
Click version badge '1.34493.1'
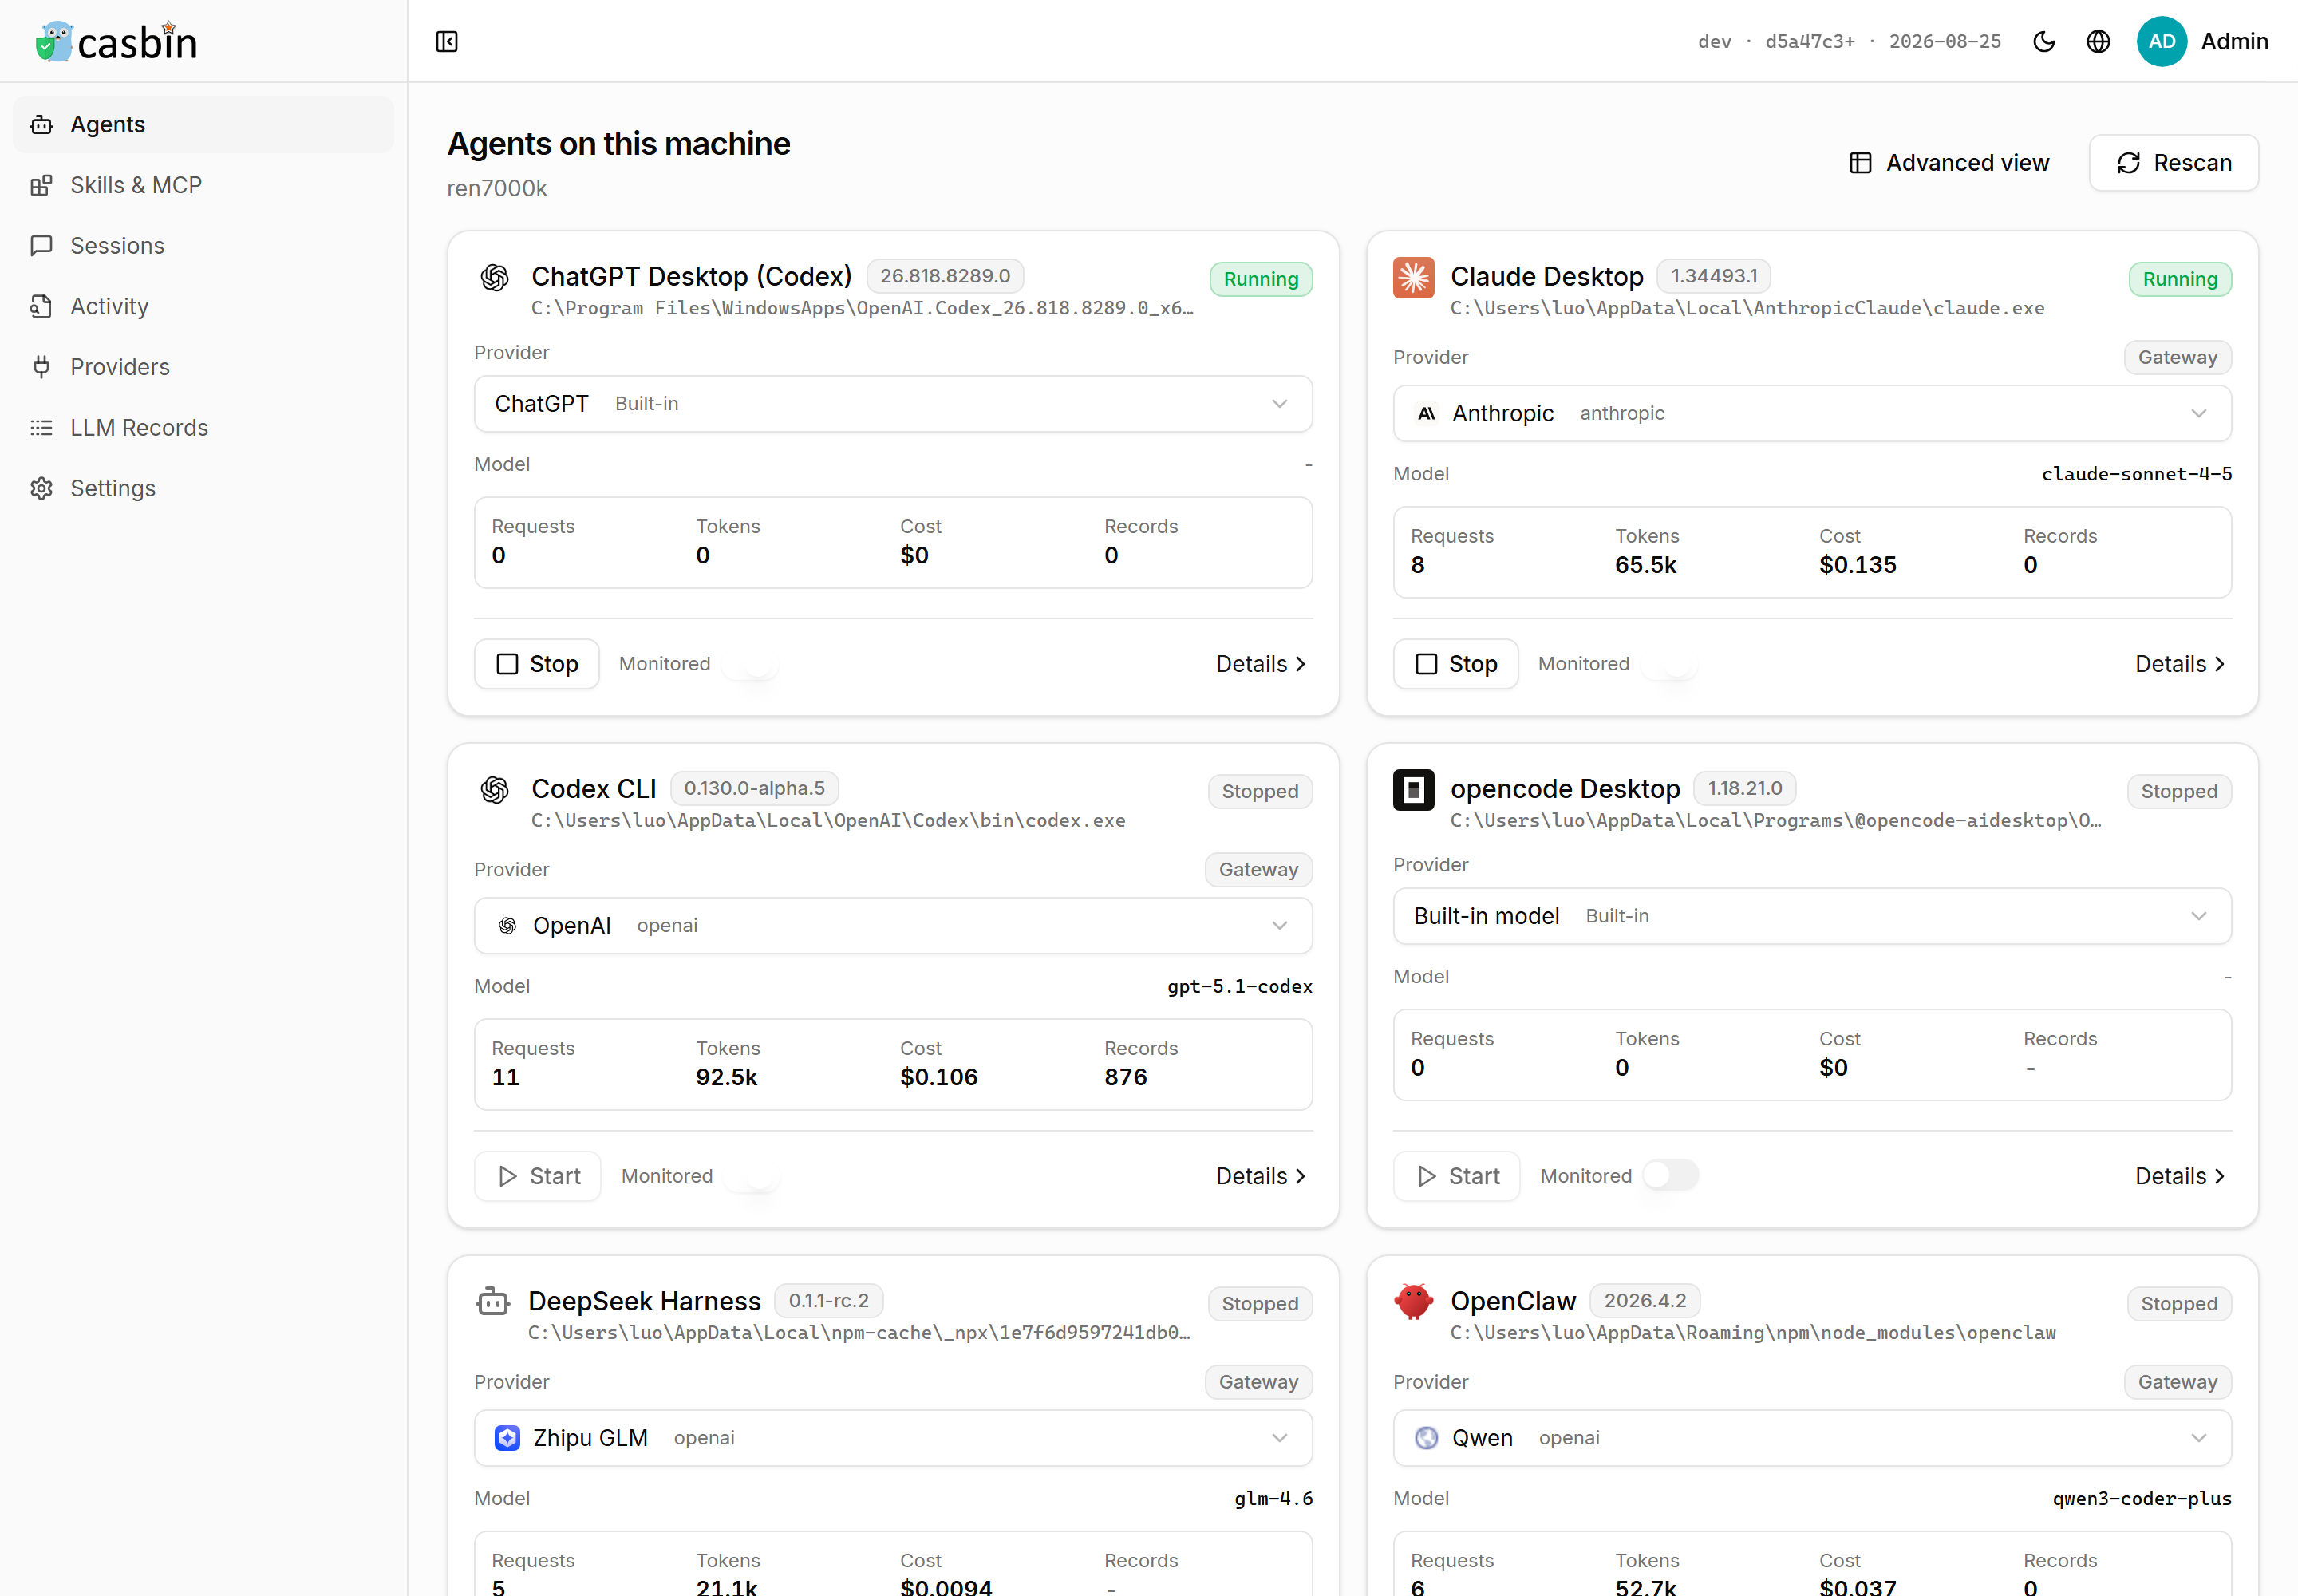pyautogui.click(x=1714, y=276)
